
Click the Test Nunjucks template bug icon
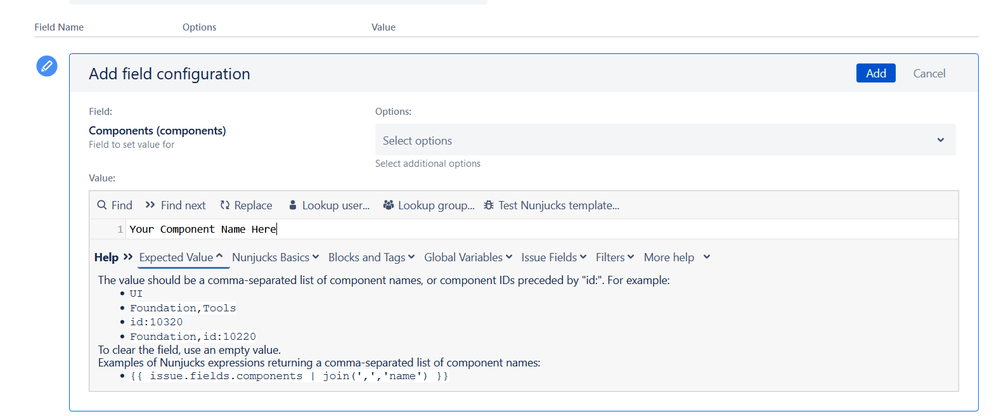[x=488, y=205]
